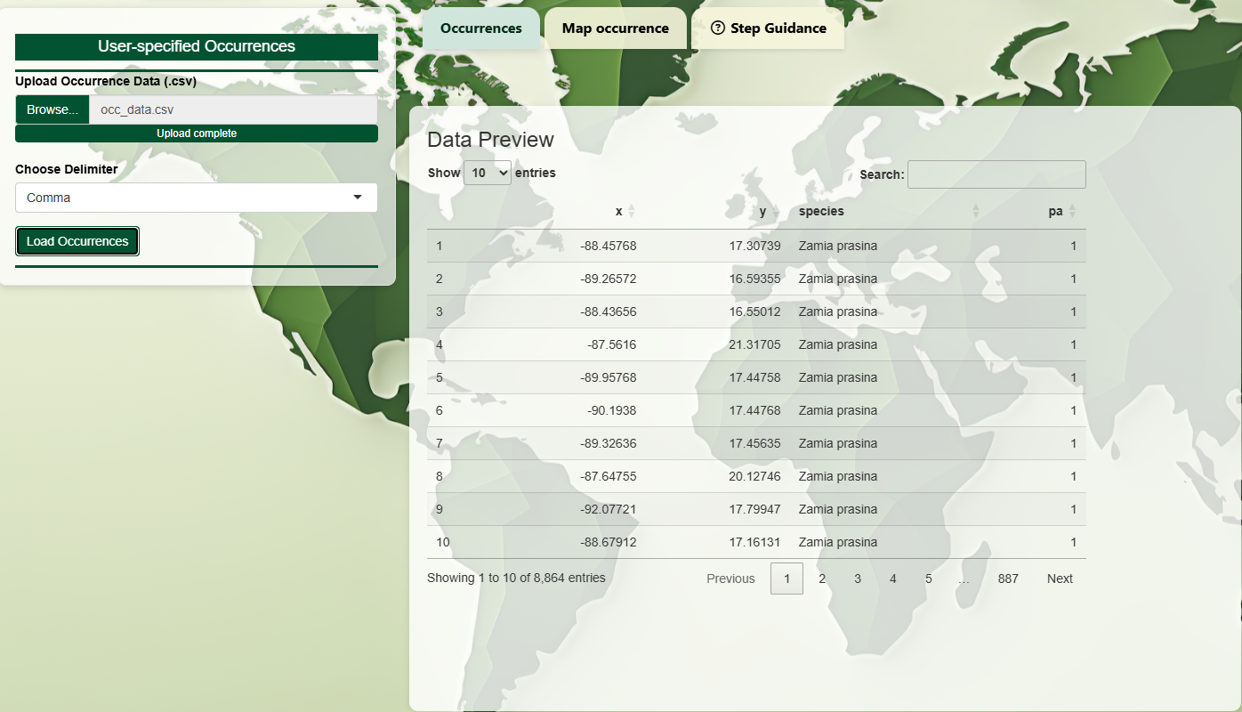Viewport: 1242px width, 712px height.
Task: Select current page 1 button
Action: coord(787,578)
